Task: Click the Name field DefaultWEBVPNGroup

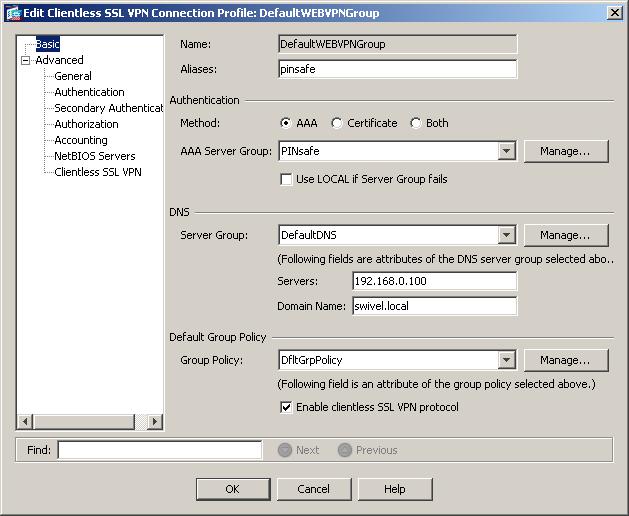Action: (x=398, y=44)
